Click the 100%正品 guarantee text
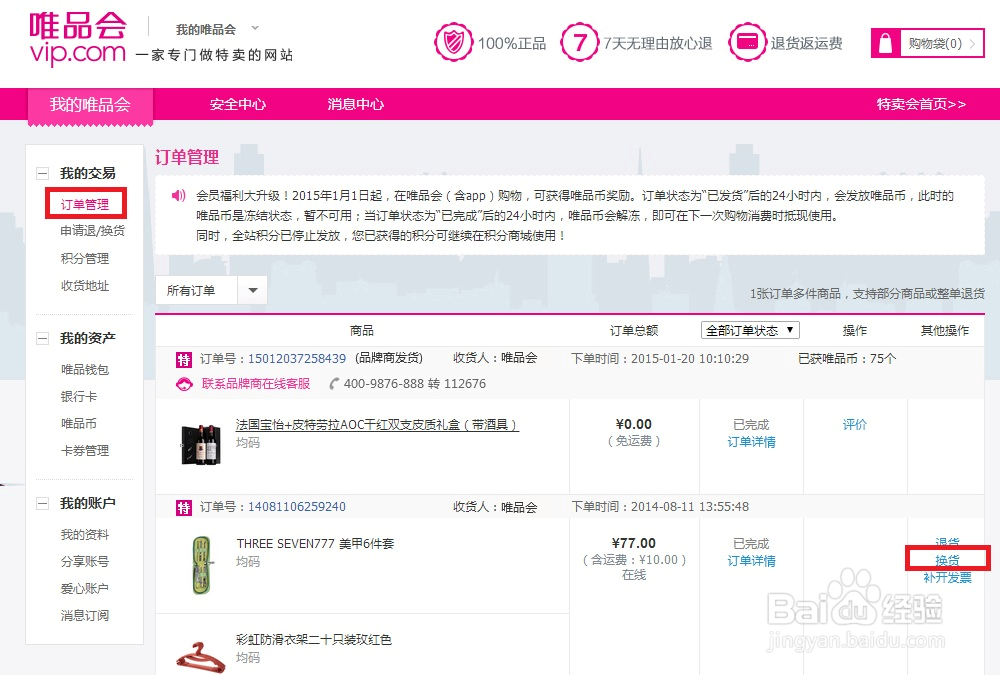 point(512,43)
